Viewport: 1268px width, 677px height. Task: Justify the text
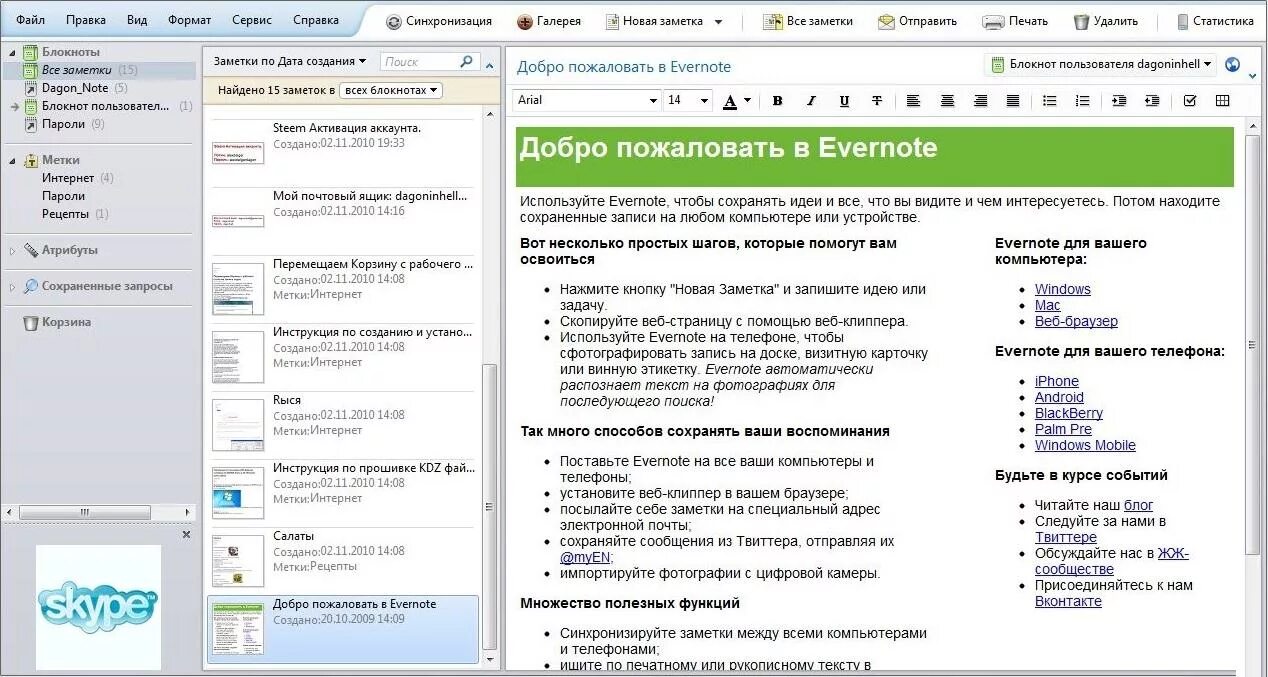coord(1013,100)
